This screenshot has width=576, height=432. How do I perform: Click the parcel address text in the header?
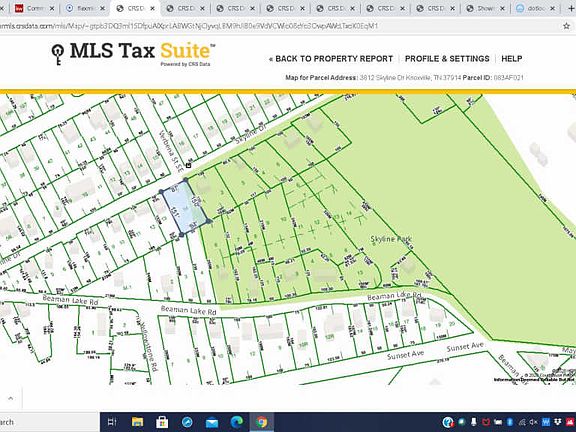(x=410, y=78)
